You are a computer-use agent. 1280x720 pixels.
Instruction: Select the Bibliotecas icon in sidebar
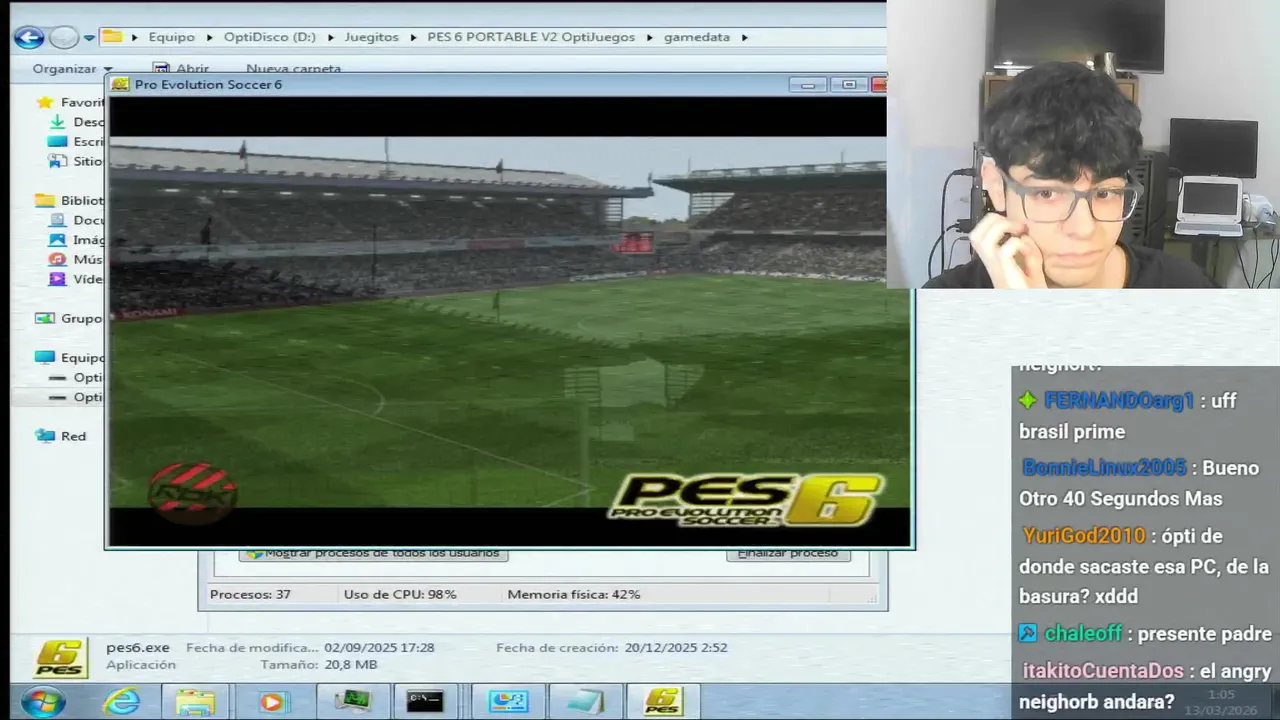(x=44, y=200)
